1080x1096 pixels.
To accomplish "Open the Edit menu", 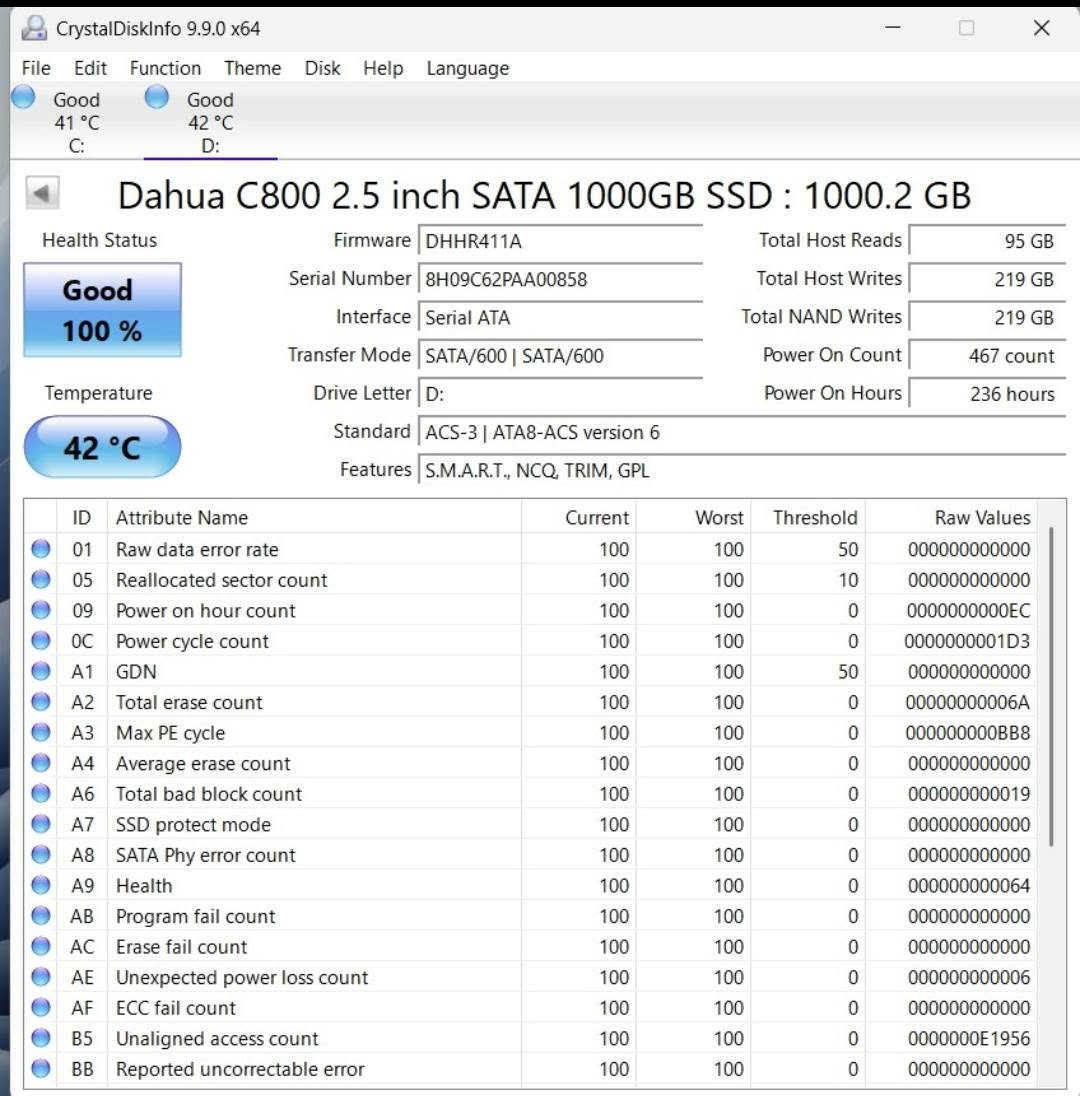I will point(90,68).
